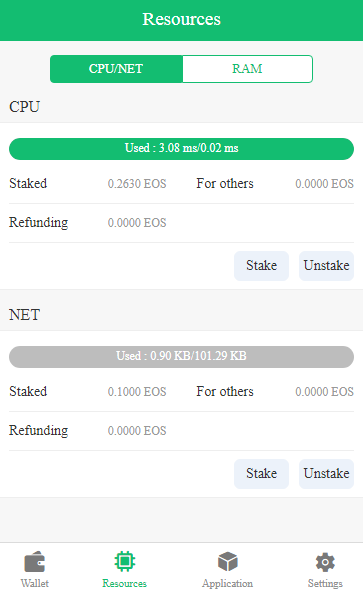Open the Settings gear icon
The width and height of the screenshot is (363, 595).
[325, 562]
